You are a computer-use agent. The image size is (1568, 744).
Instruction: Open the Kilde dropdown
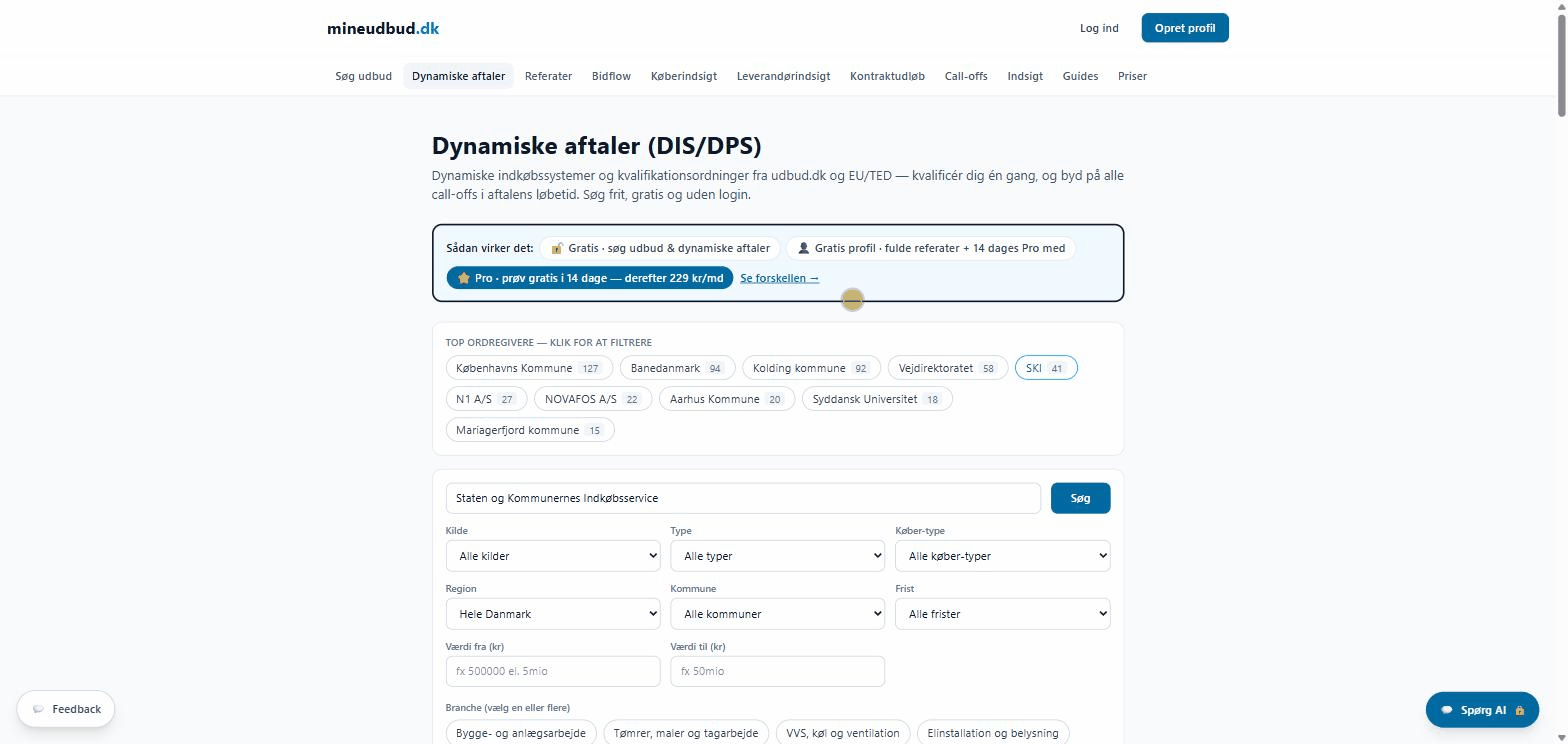click(x=553, y=556)
